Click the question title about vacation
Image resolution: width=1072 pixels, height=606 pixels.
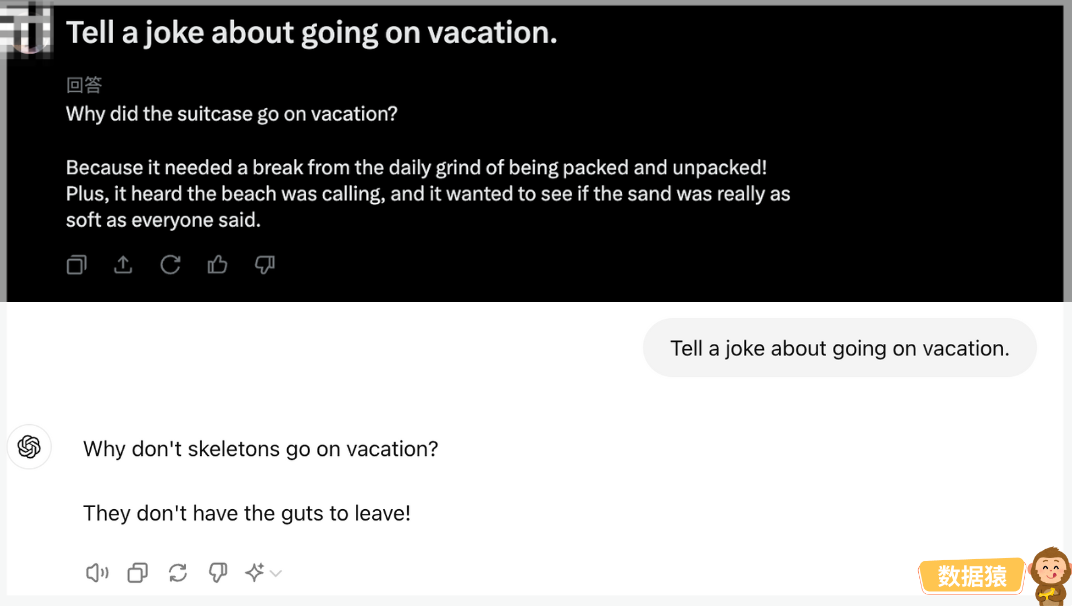(x=312, y=32)
